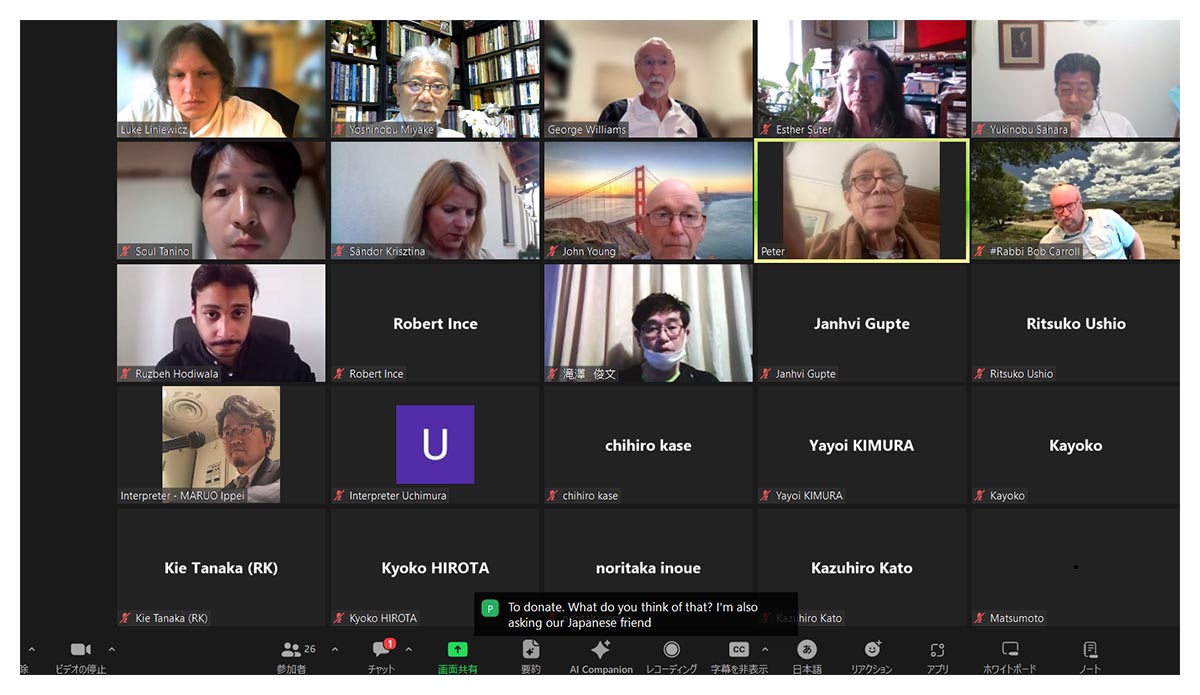Select Kie Tanaka (RK)'s camera-off tile
The height and width of the screenshot is (695, 1200).
(x=221, y=567)
